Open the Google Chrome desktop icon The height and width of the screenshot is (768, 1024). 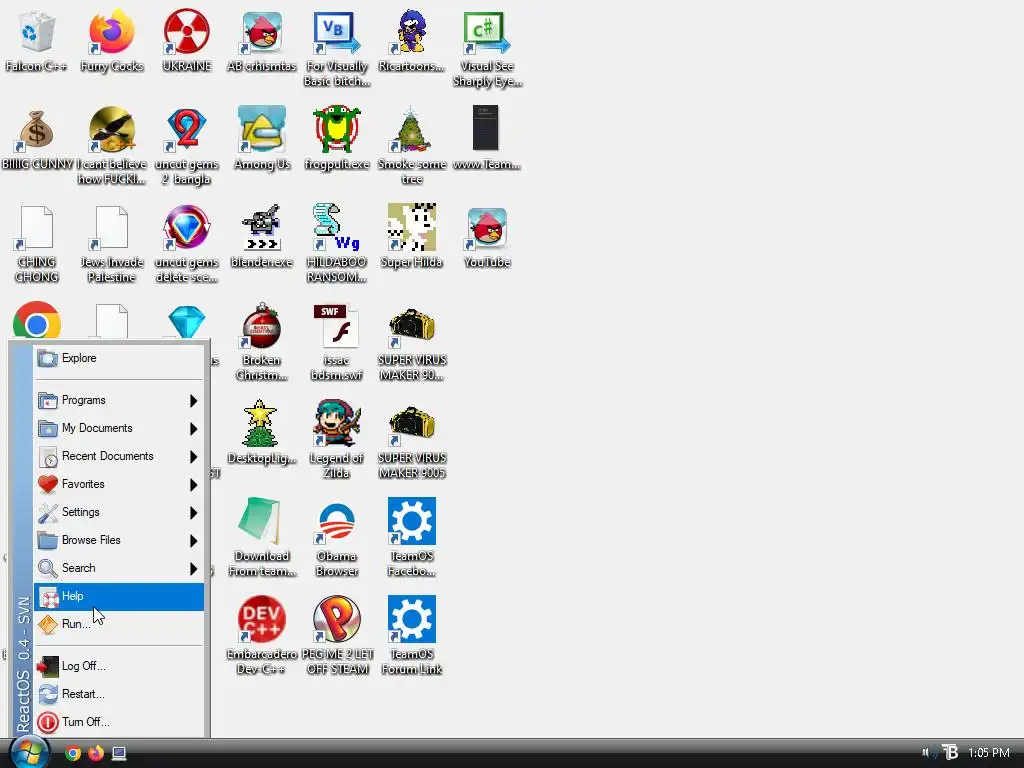coord(37,320)
